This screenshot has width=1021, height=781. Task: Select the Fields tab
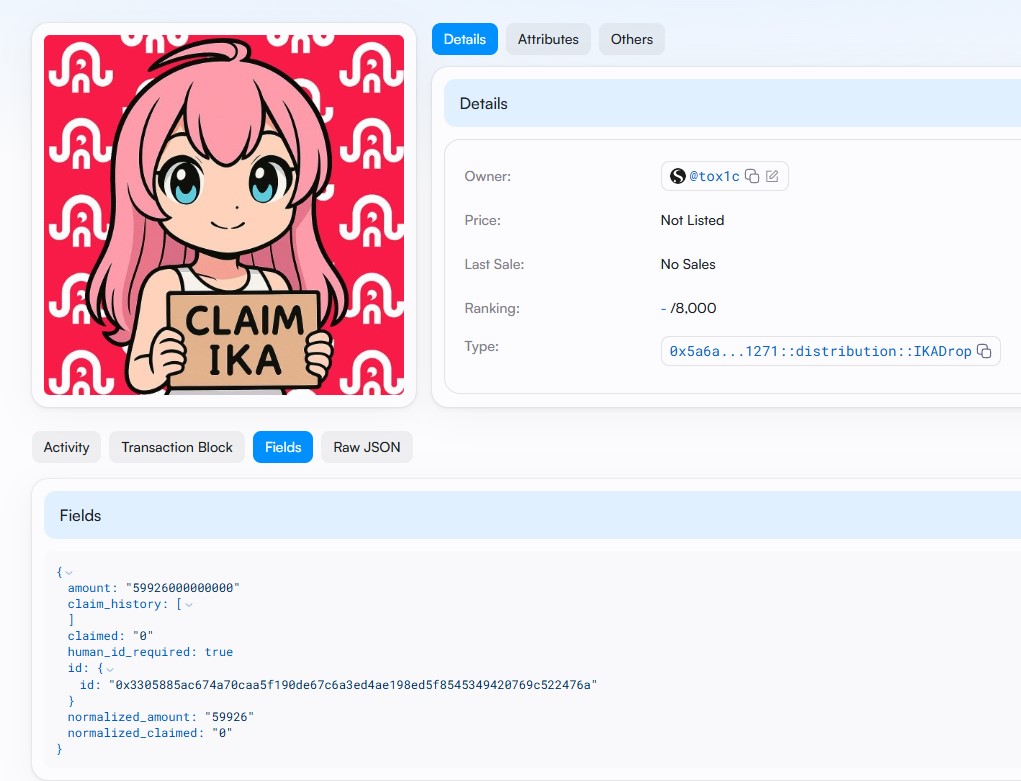(283, 447)
